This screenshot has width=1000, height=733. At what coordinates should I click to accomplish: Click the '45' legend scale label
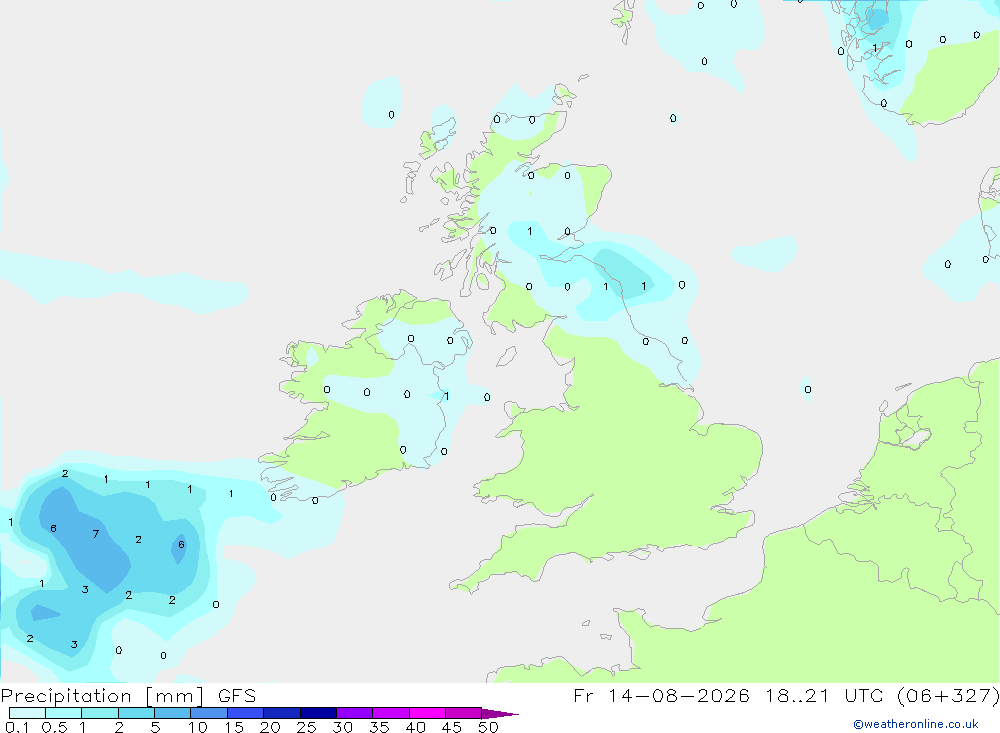click(x=452, y=727)
